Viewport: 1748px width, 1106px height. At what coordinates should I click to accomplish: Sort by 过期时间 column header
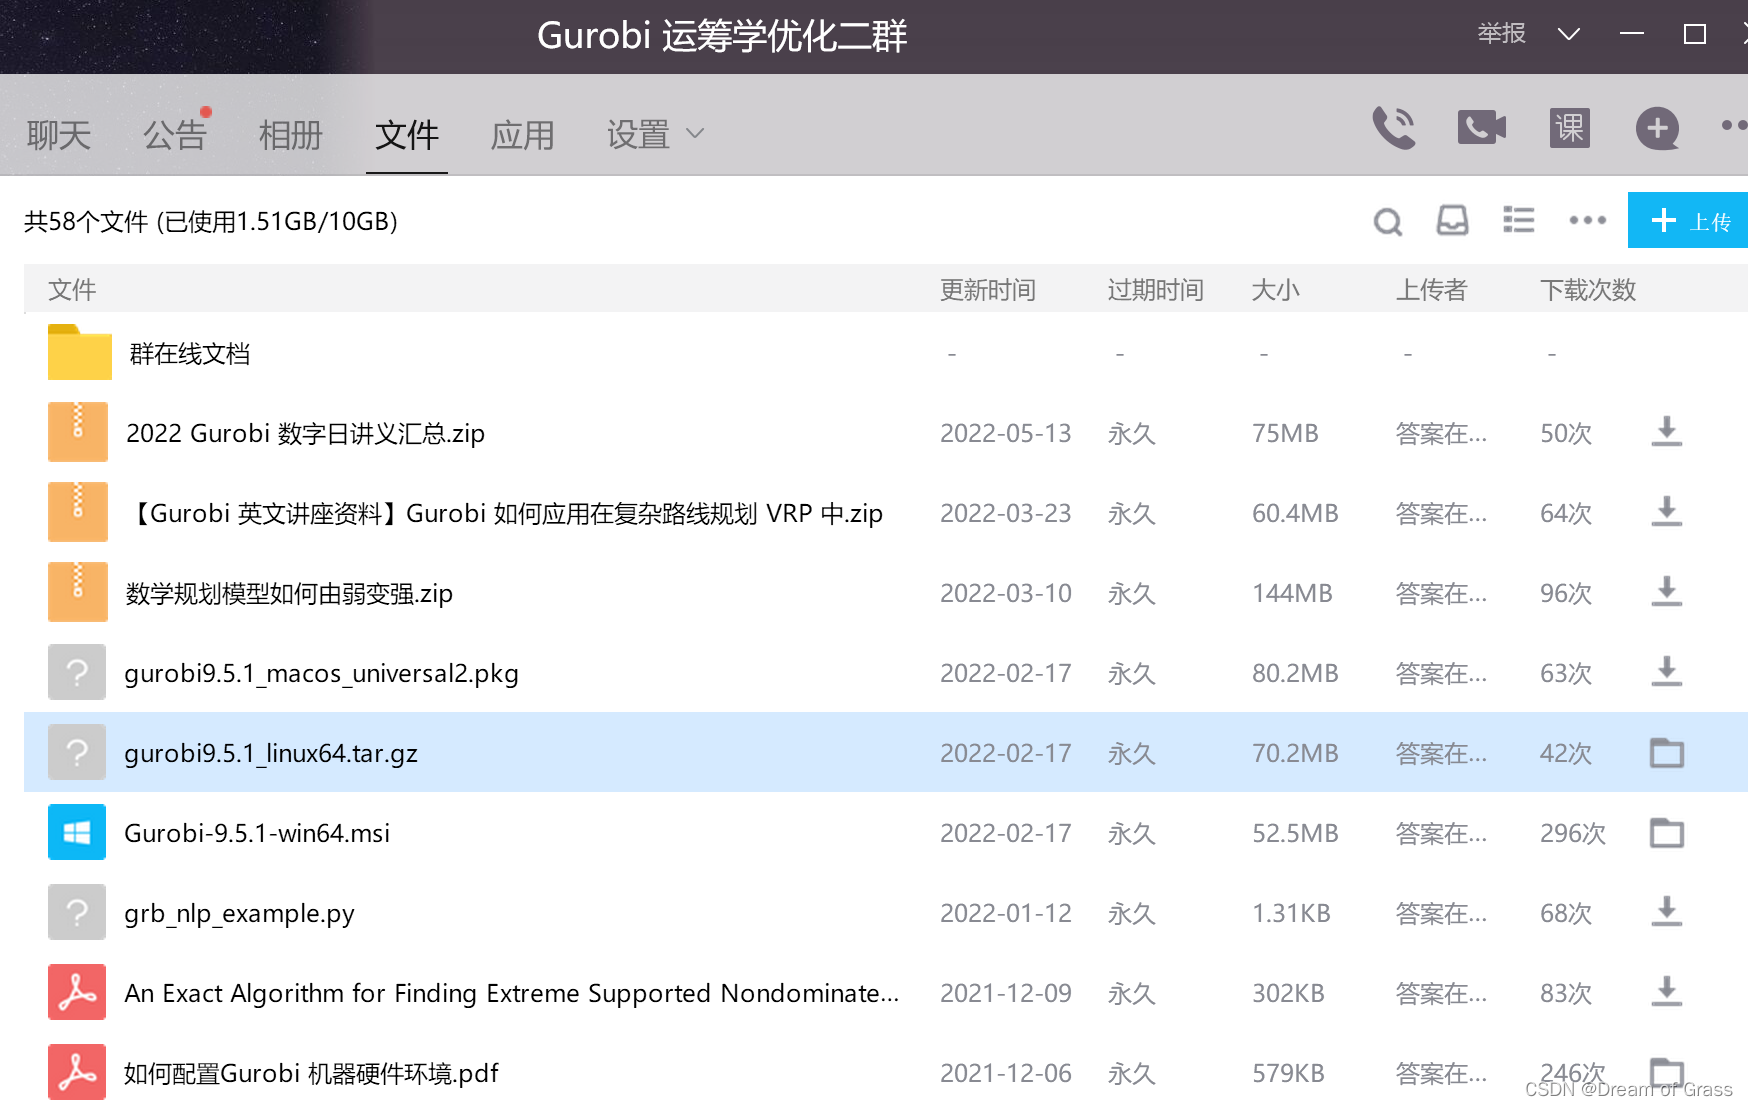(x=1156, y=290)
